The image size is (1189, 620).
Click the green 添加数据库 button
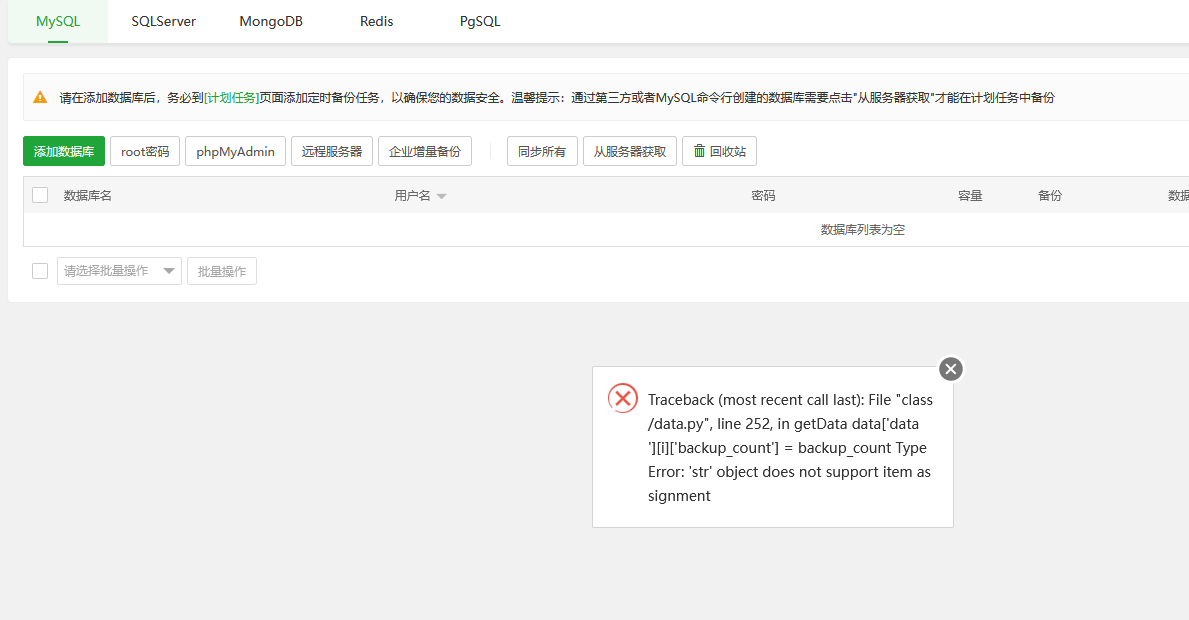(64, 152)
